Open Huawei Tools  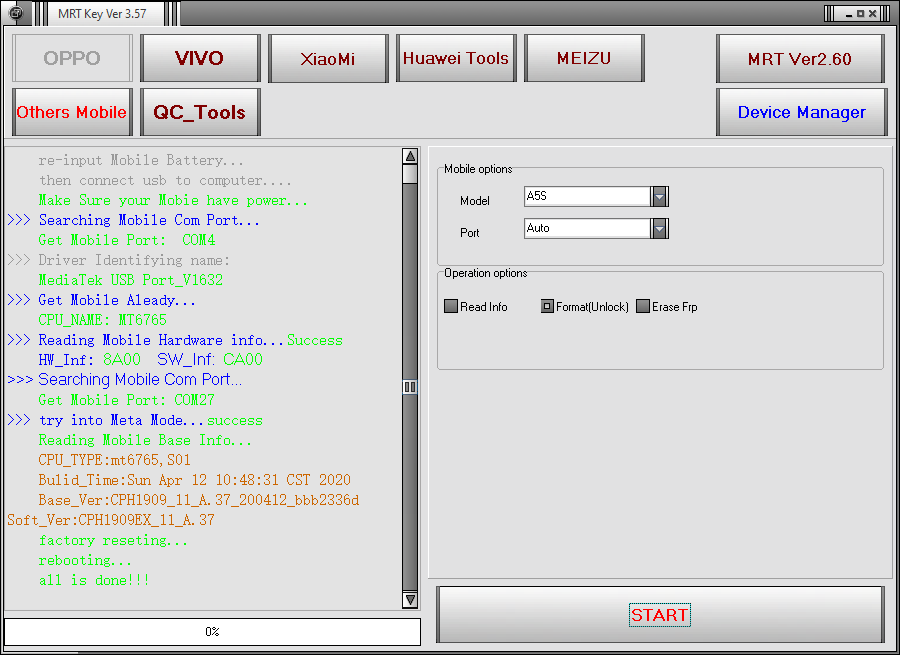456,58
